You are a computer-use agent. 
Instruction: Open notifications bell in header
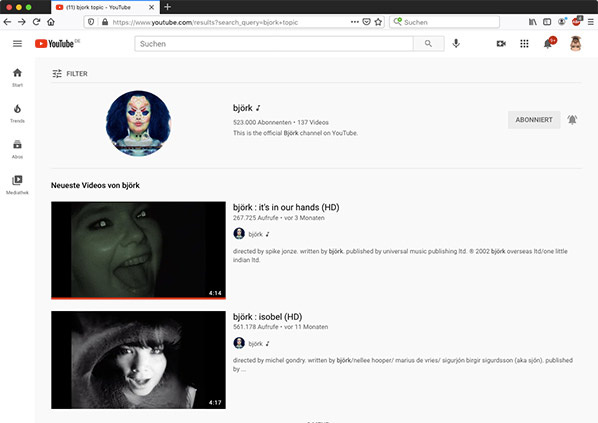pos(548,43)
